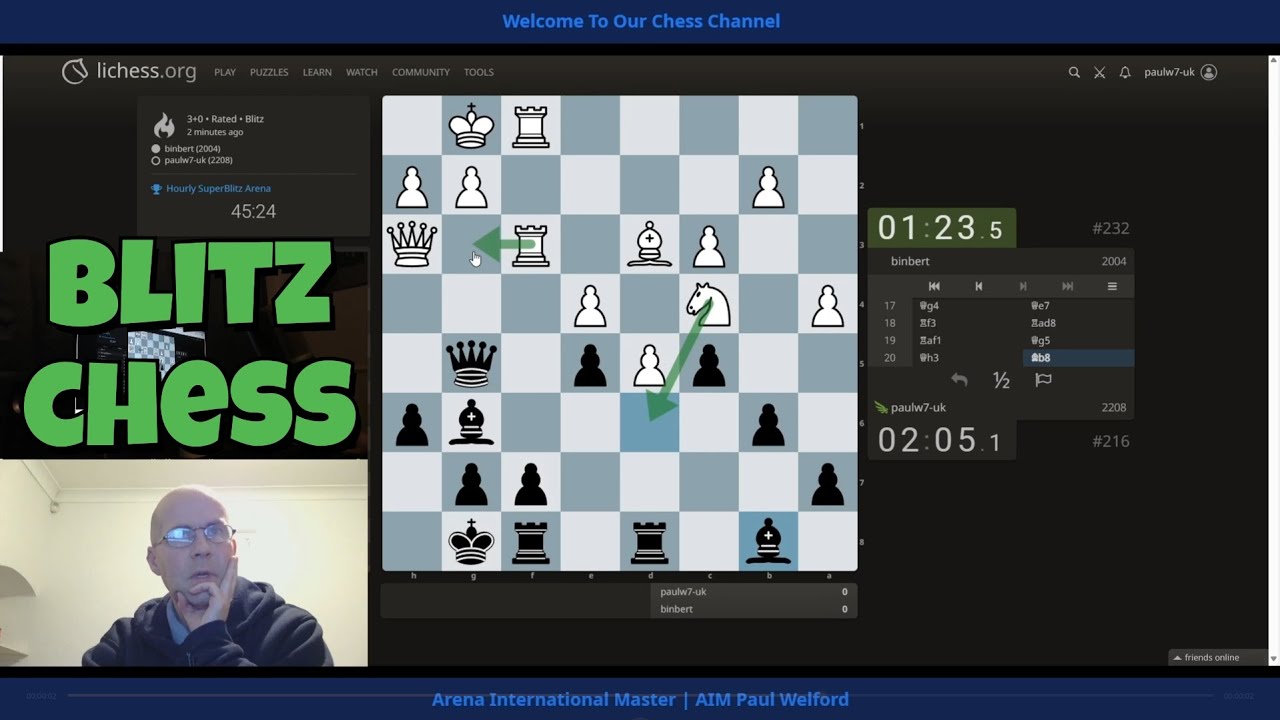Image resolution: width=1280 pixels, height=720 pixels.
Task: Open the TOOLS menu
Action: [479, 72]
